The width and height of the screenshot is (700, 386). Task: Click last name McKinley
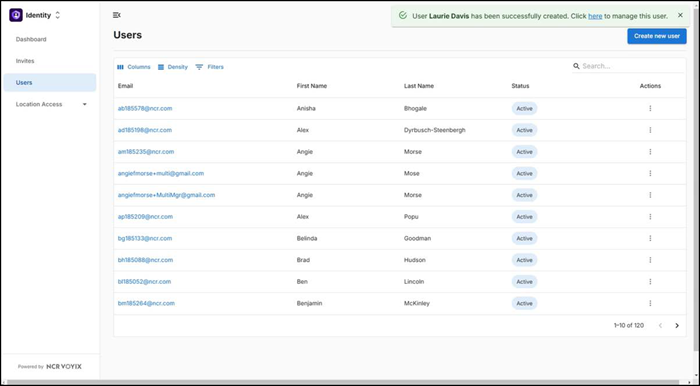pyautogui.click(x=417, y=303)
